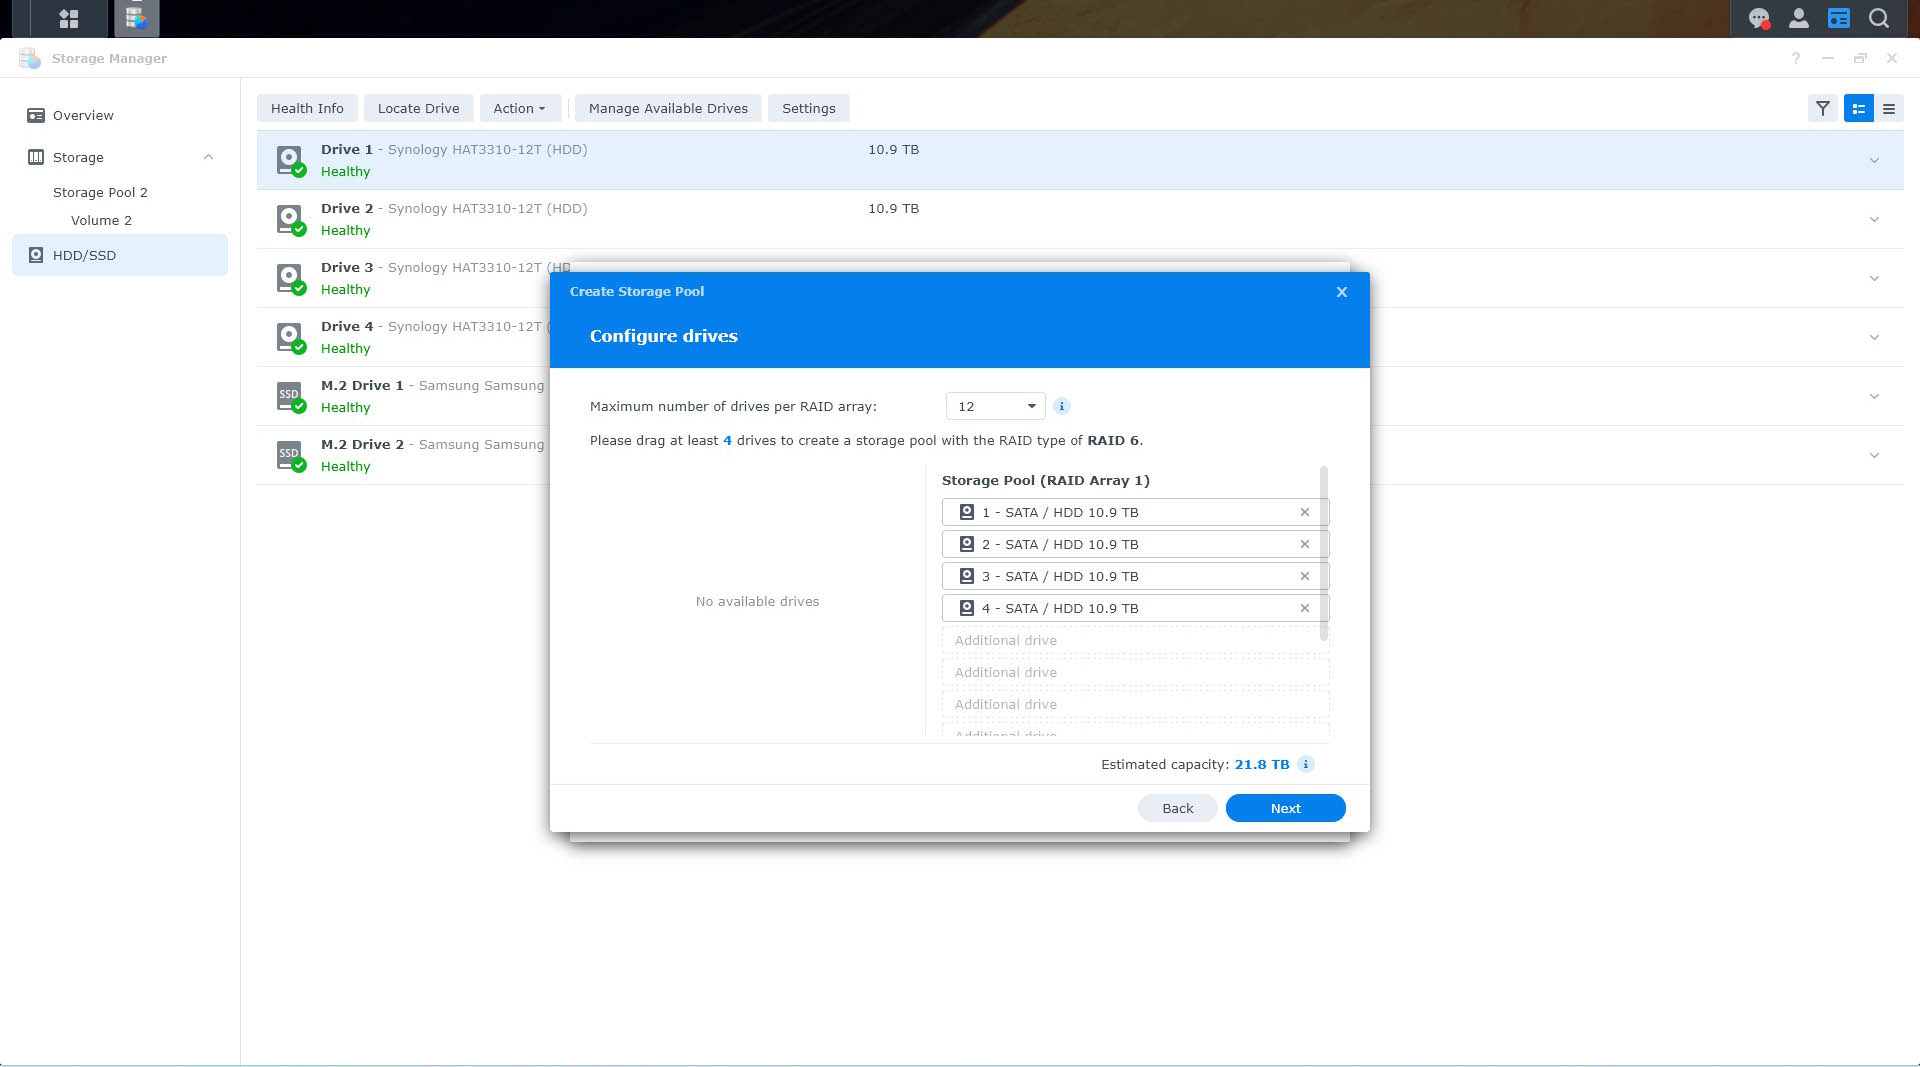This screenshot has height=1067, width=1920.
Task: Click the Overview sidebar icon
Action: coord(36,115)
